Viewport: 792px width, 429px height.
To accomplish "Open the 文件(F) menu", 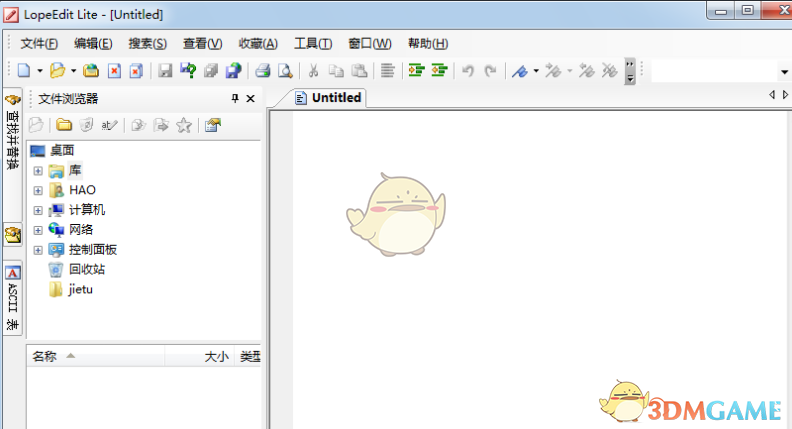I will (39, 44).
